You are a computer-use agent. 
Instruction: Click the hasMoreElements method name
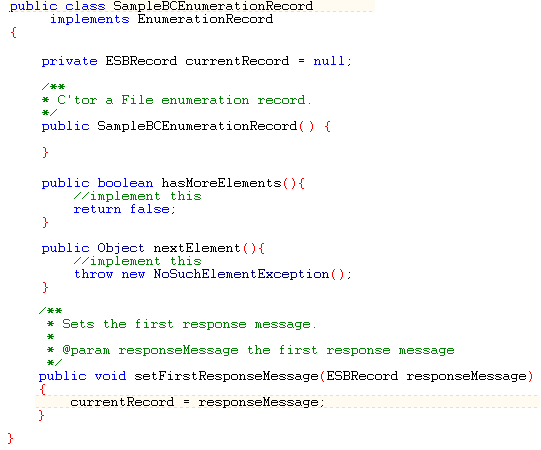222,183
